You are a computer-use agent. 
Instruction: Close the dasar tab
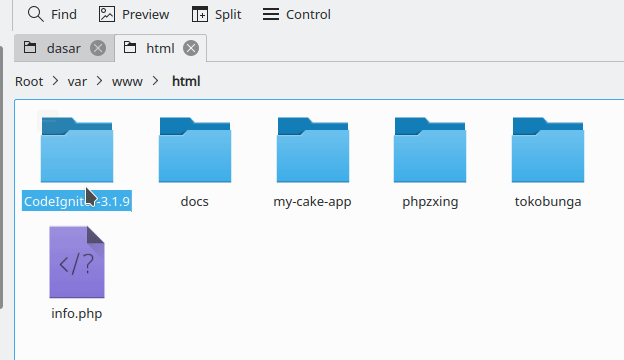pyautogui.click(x=98, y=49)
